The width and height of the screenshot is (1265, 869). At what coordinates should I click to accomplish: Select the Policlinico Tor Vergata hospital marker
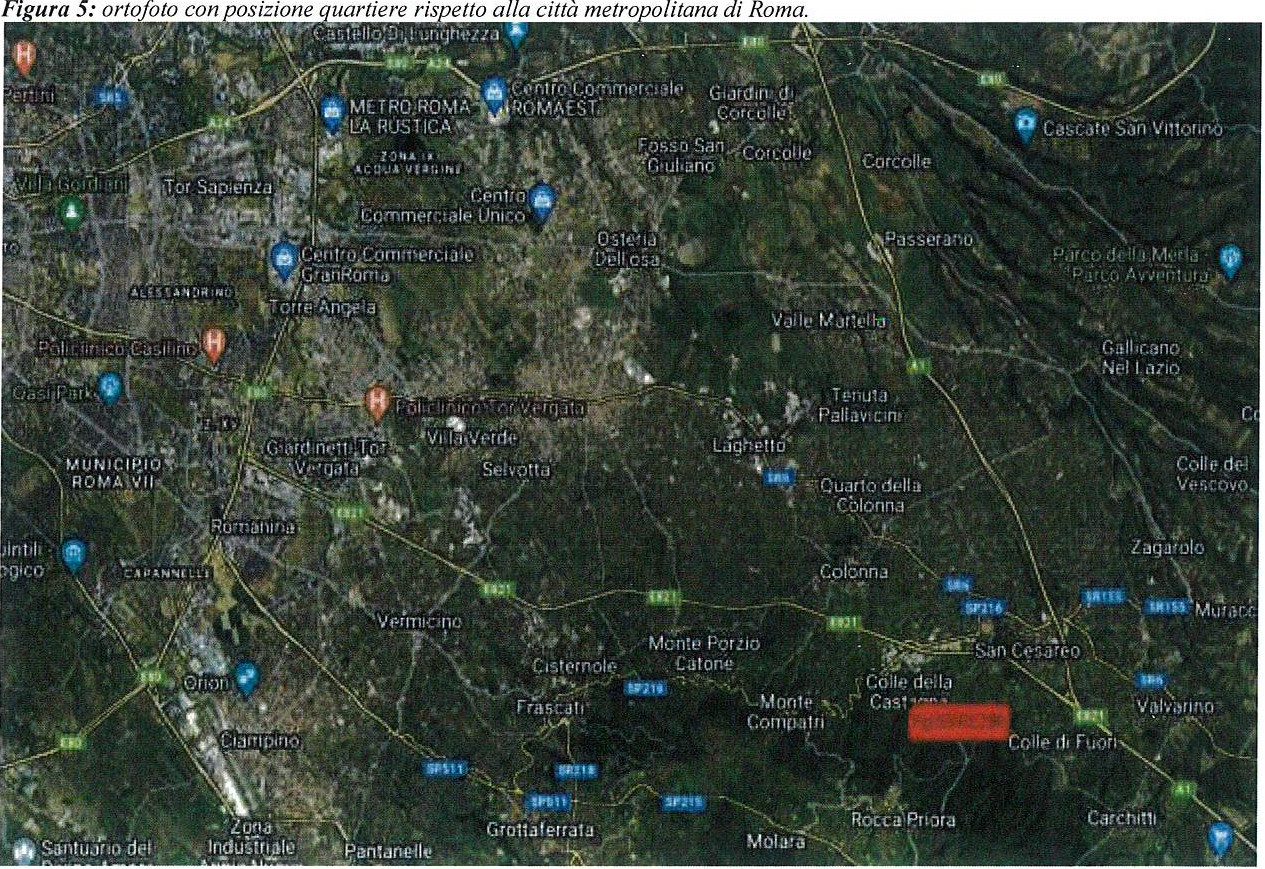(377, 402)
